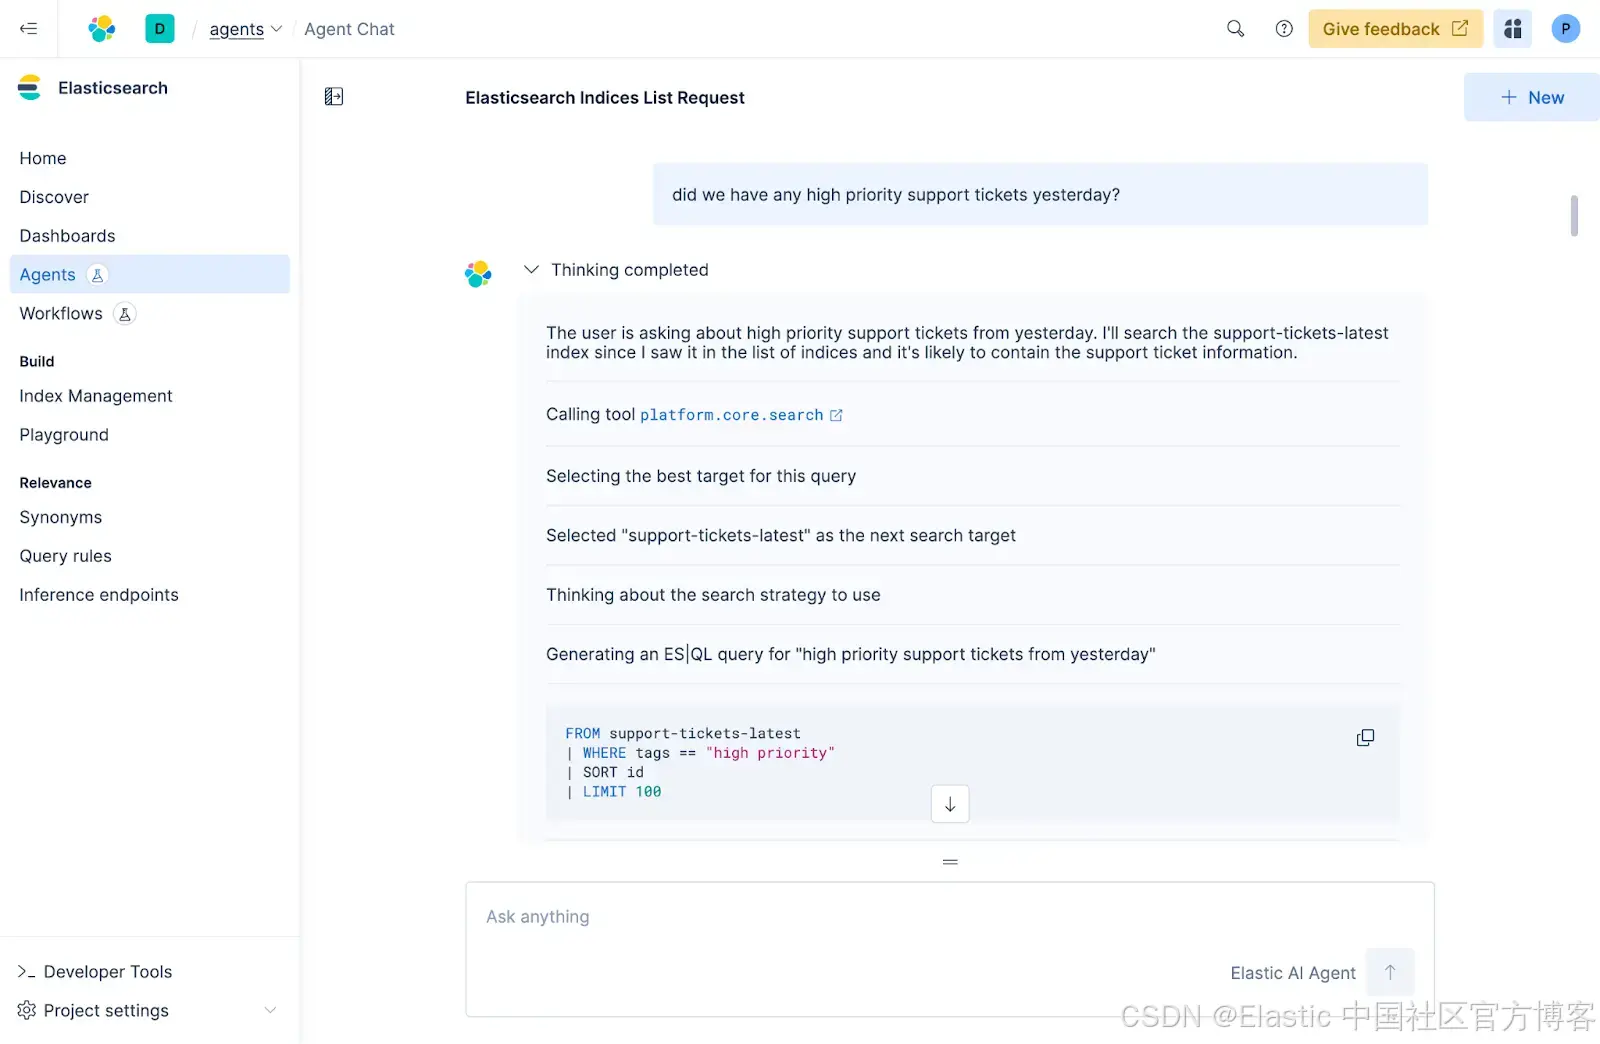Click the scroll-to-bottom down arrow button
The width and height of the screenshot is (1600, 1044).
click(950, 804)
